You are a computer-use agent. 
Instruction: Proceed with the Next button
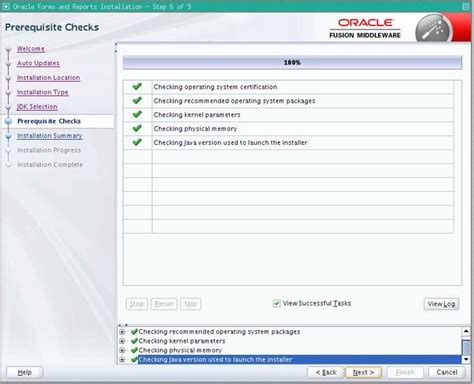pos(364,372)
